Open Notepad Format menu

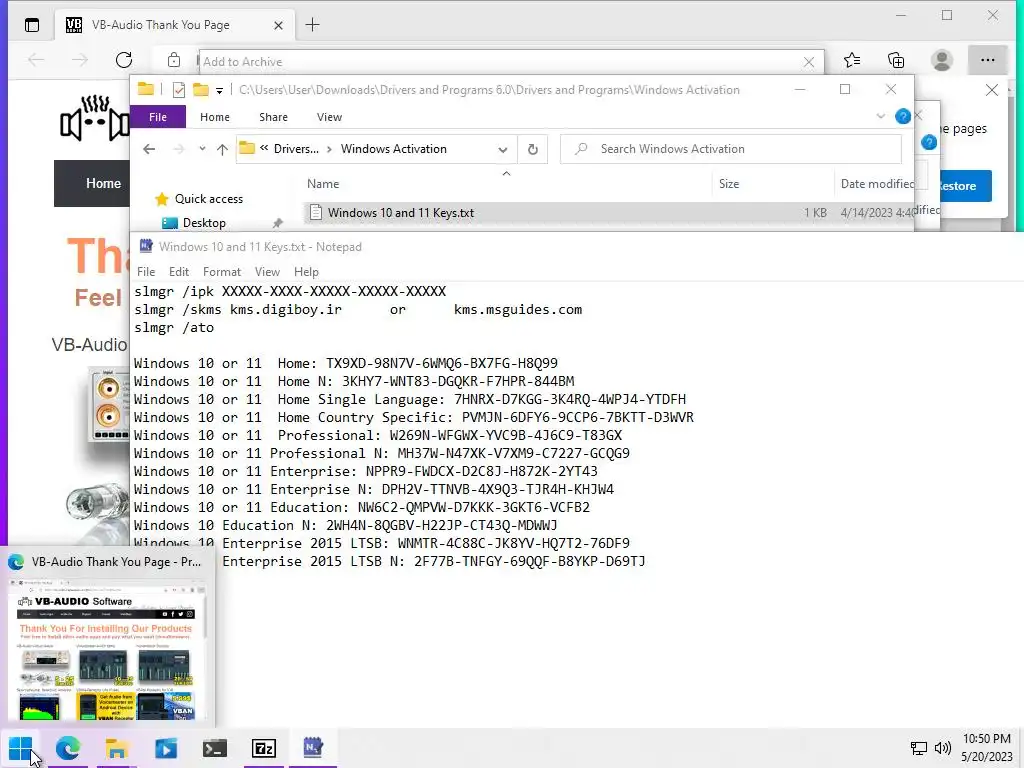(x=221, y=272)
